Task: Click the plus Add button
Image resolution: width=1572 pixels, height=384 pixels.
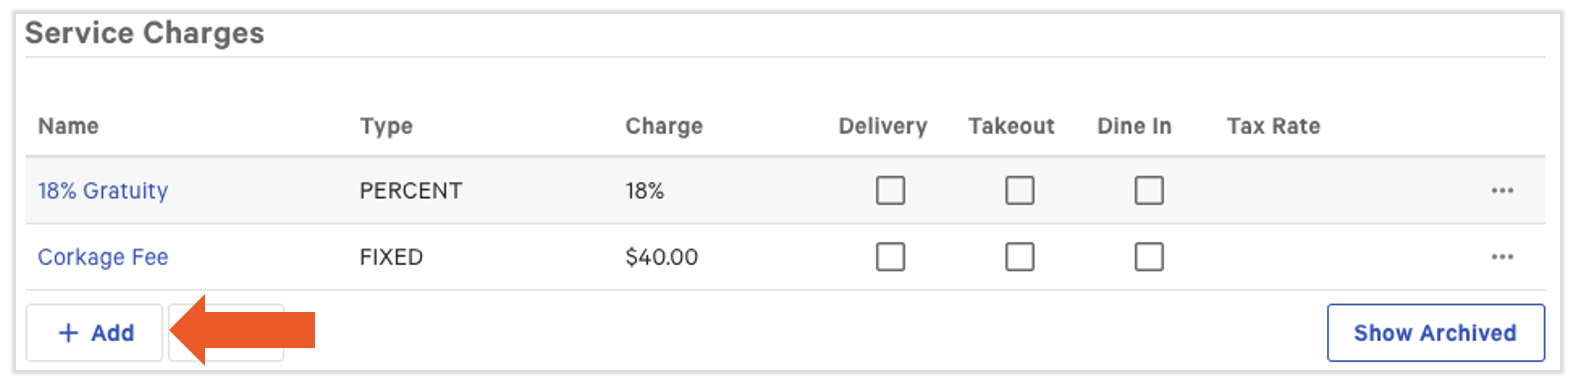Action: (94, 333)
